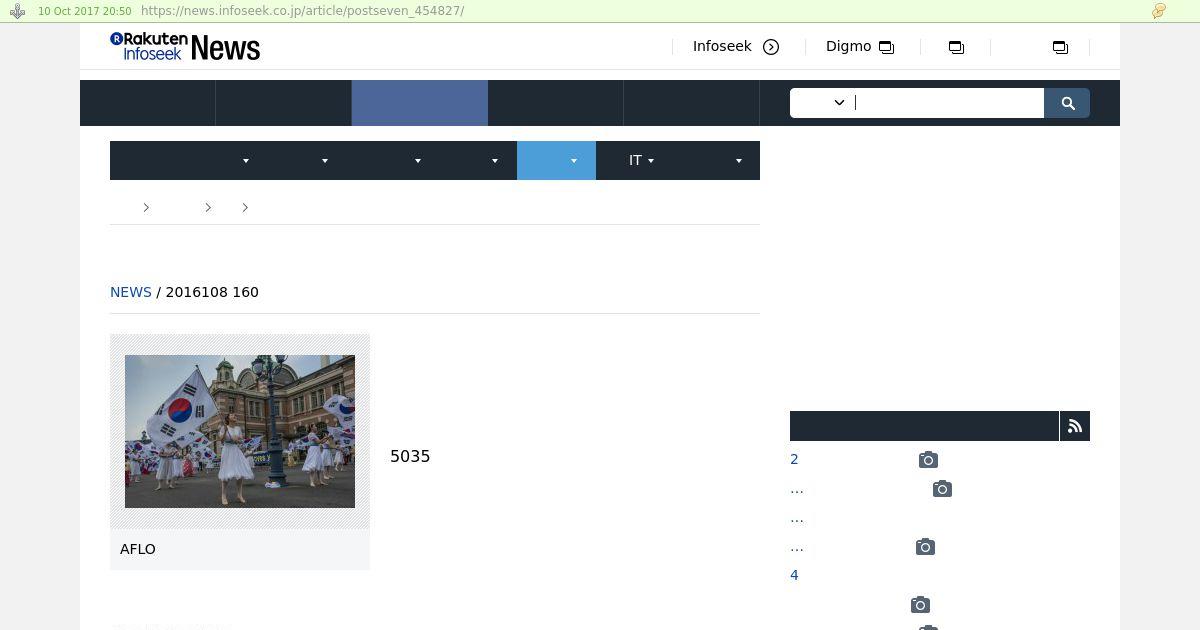
Task: Click the window icon next to Digmo
Action: (x=886, y=47)
